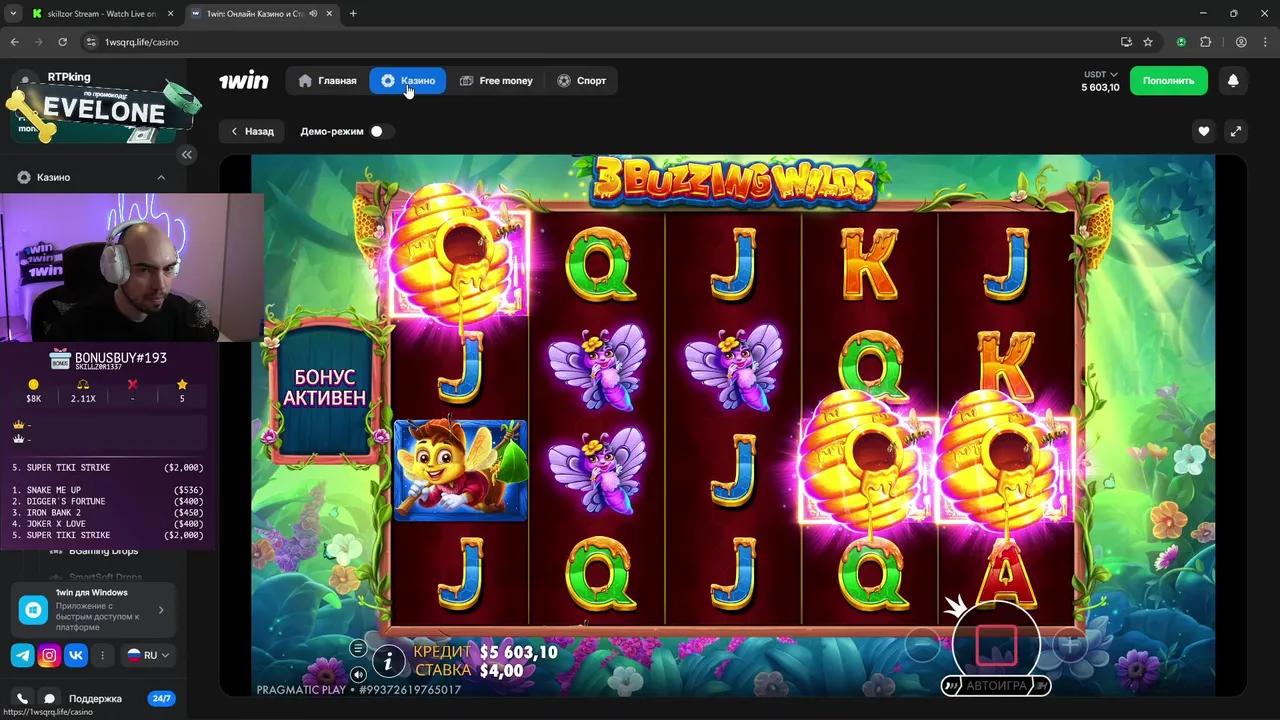Switch to the Спорт tab
The height and width of the screenshot is (720, 1280).
pos(581,81)
